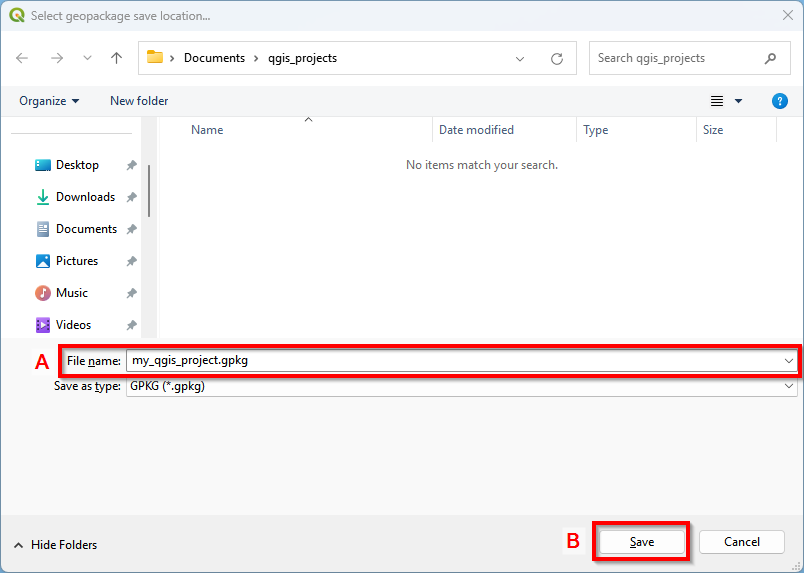Click the Back navigation arrow

23,58
